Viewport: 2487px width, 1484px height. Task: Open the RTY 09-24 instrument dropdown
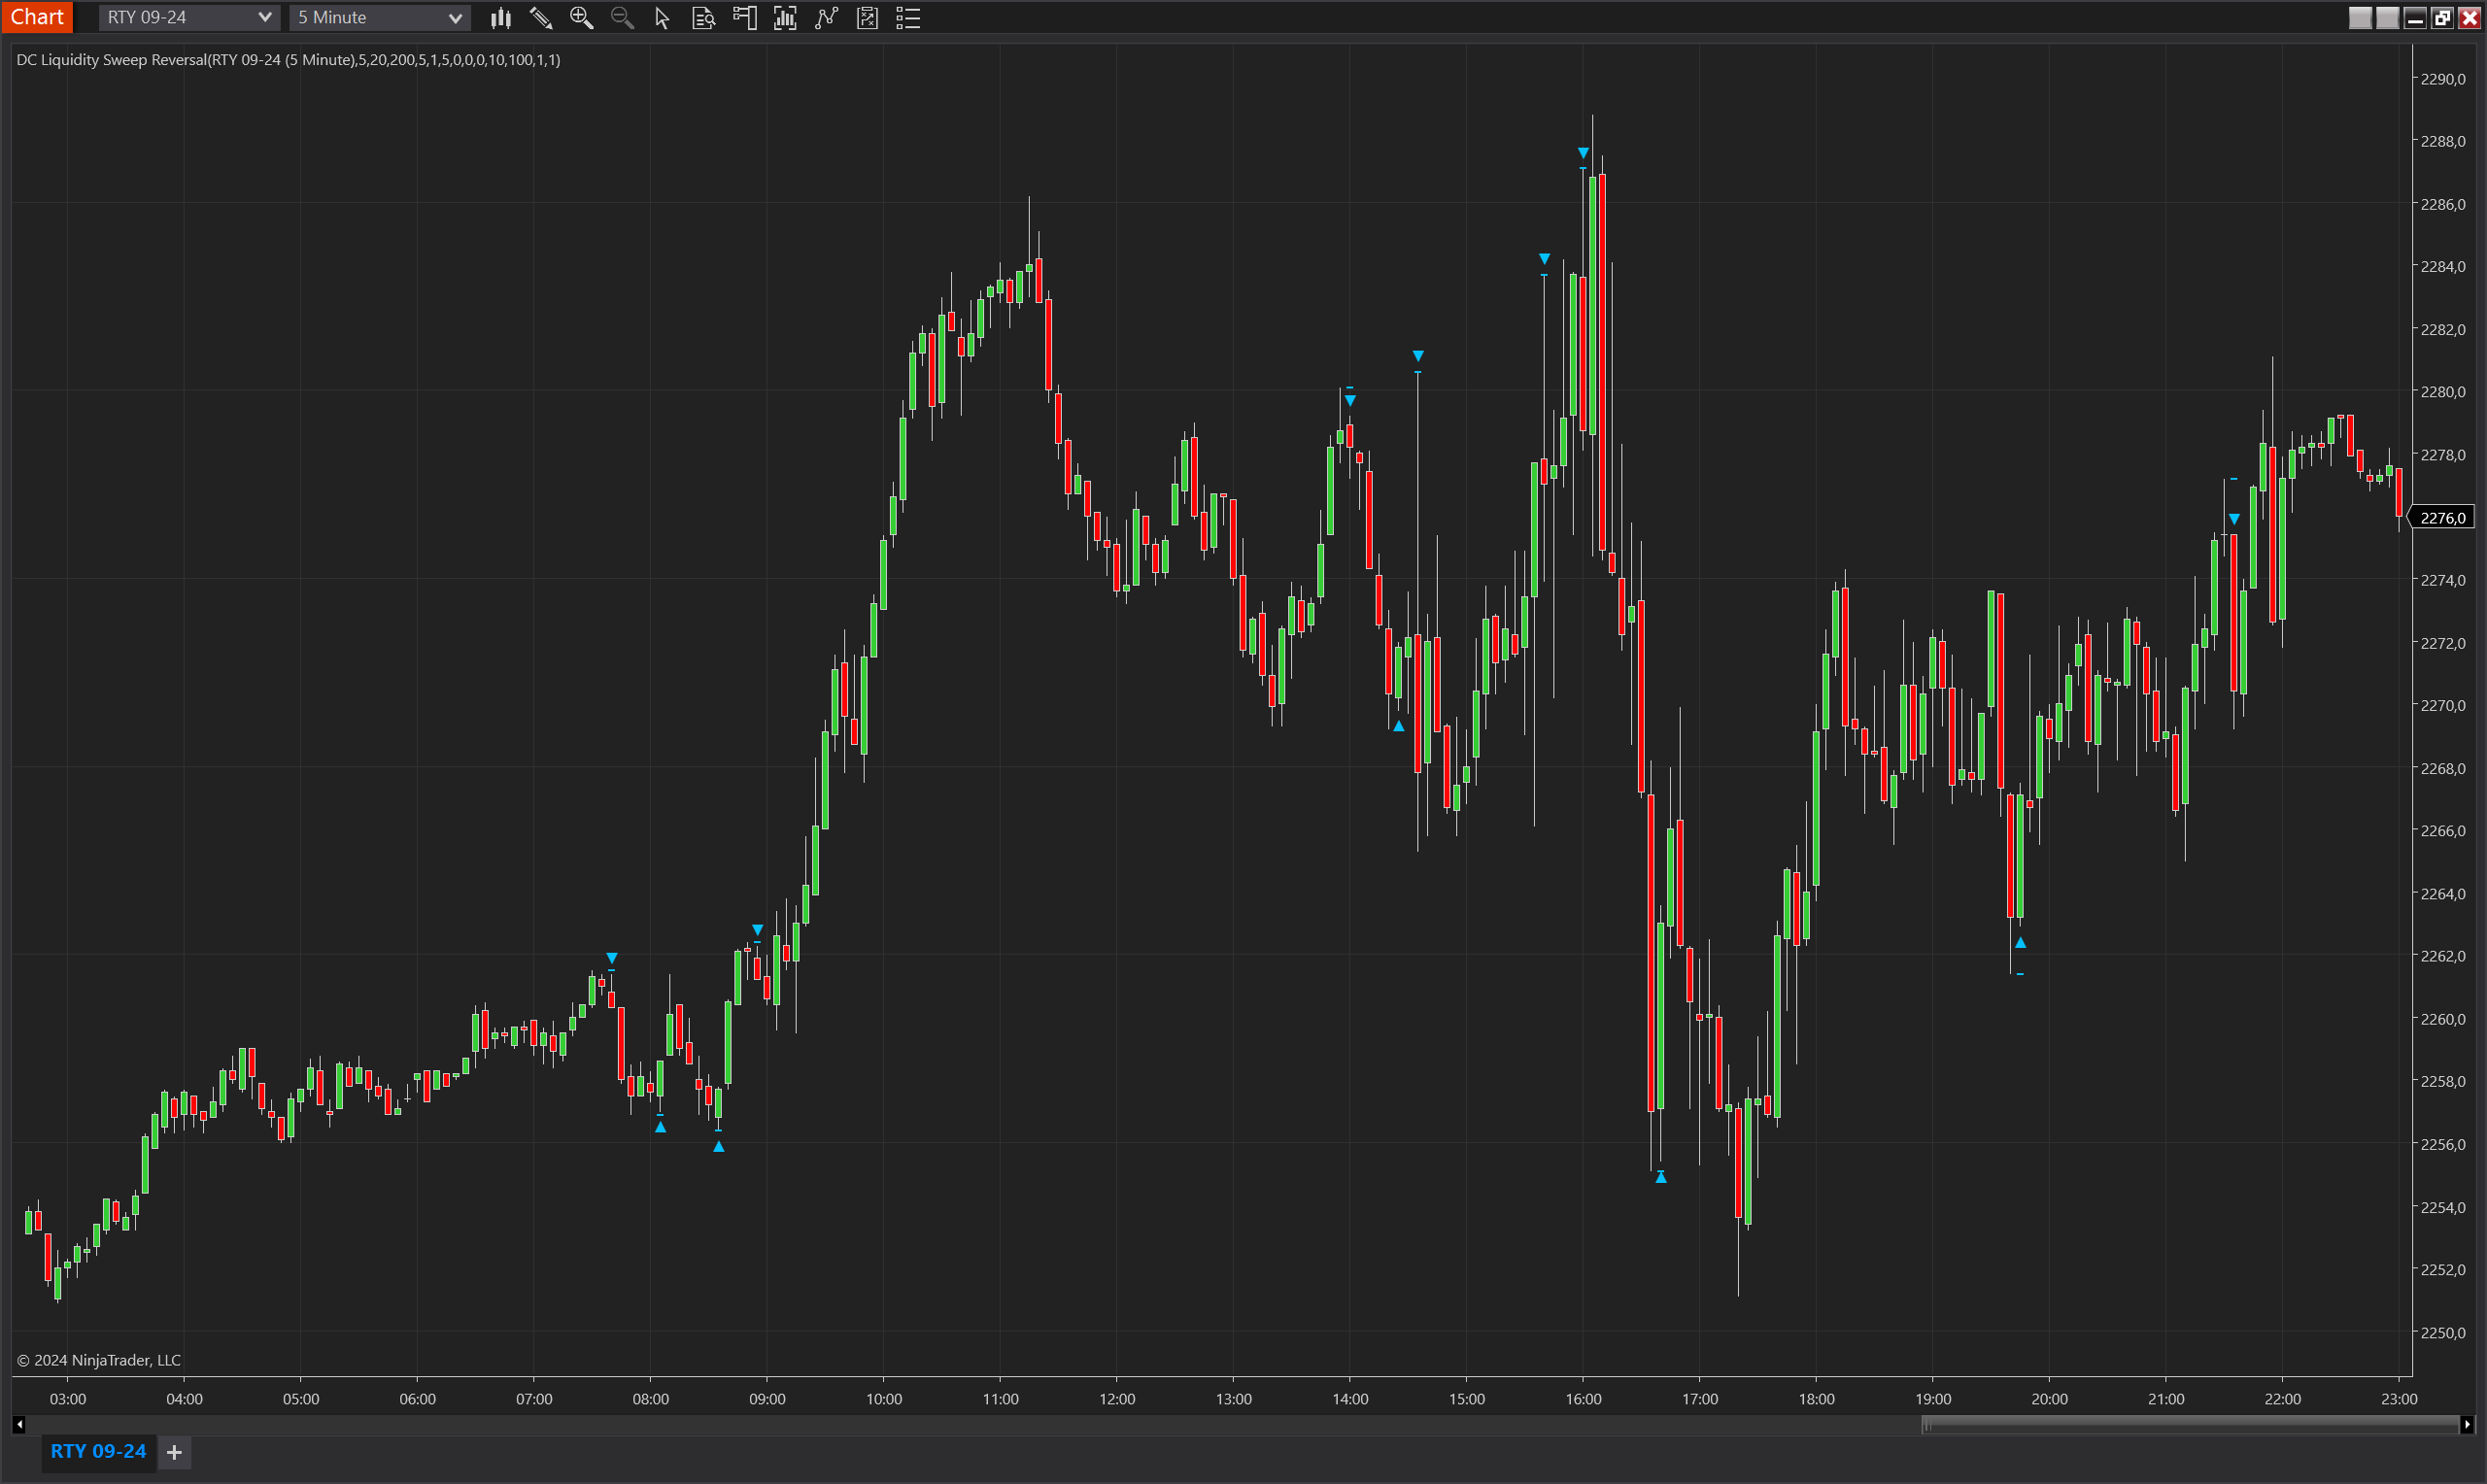tap(188, 17)
